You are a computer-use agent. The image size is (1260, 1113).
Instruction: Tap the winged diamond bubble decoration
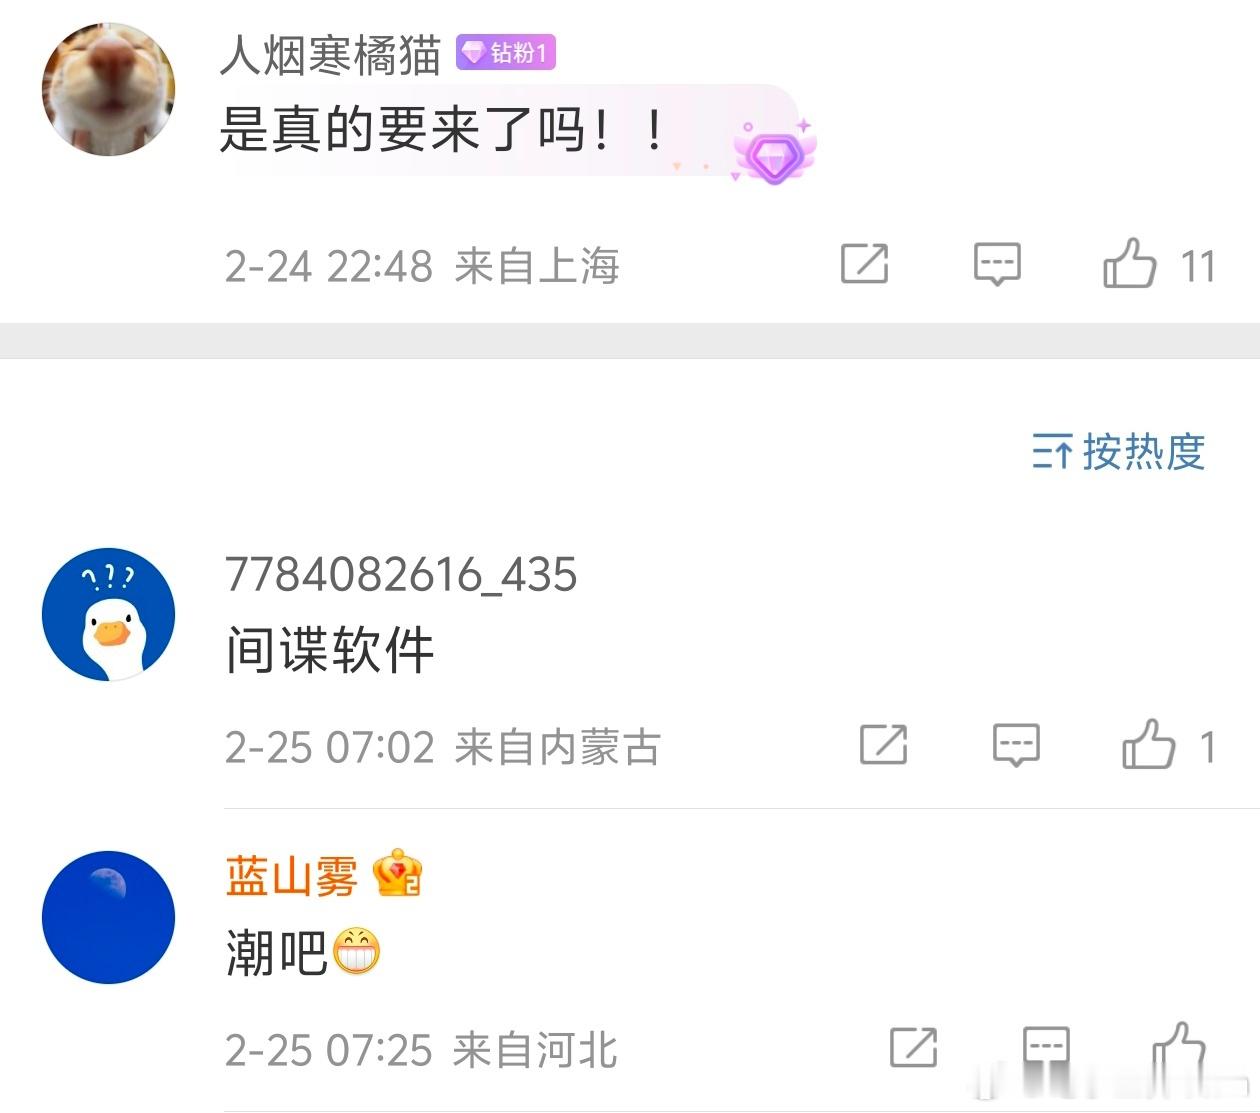pyautogui.click(x=774, y=152)
